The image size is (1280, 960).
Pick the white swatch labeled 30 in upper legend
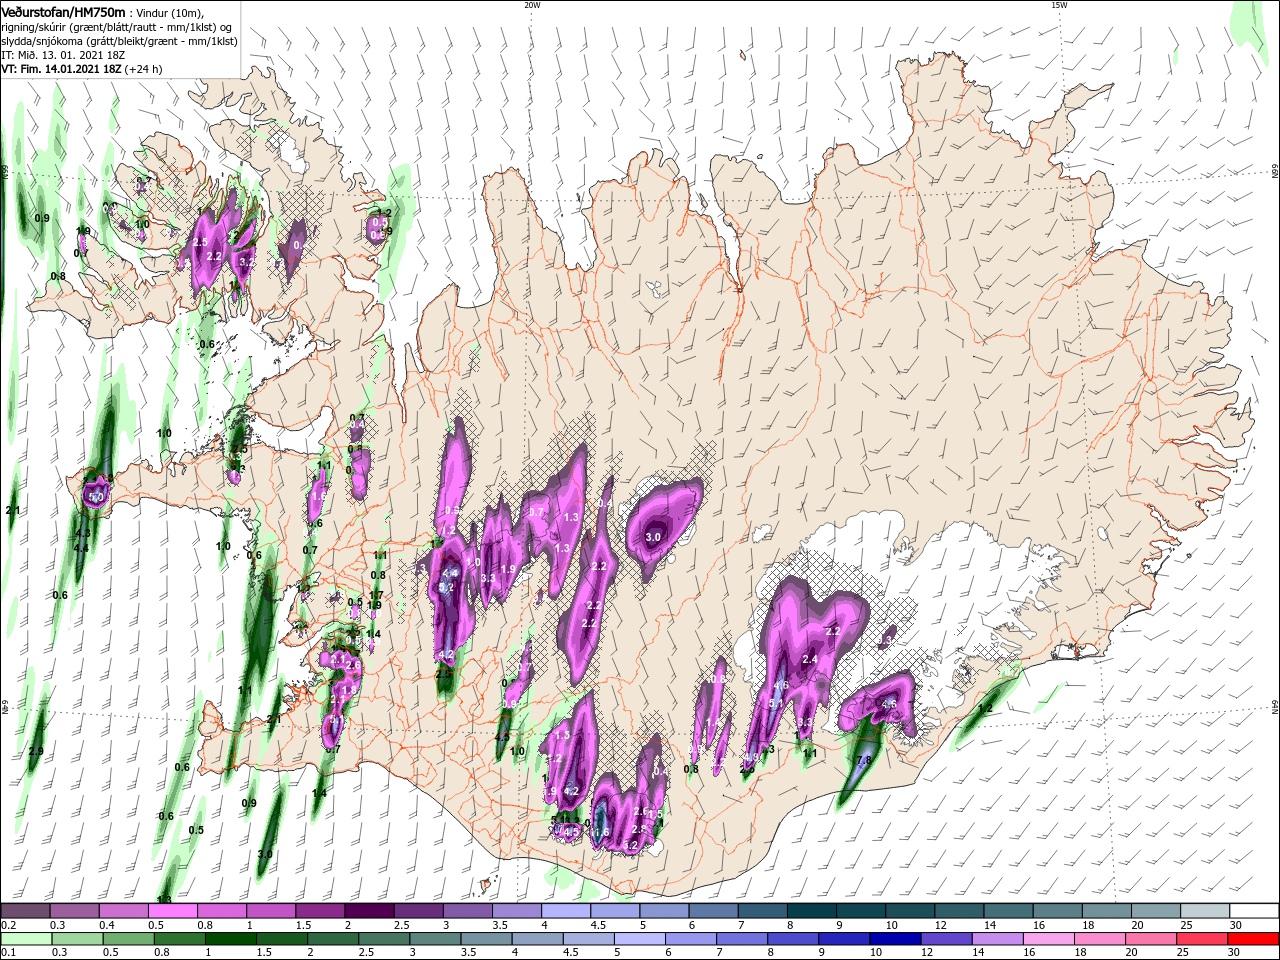point(1254,911)
